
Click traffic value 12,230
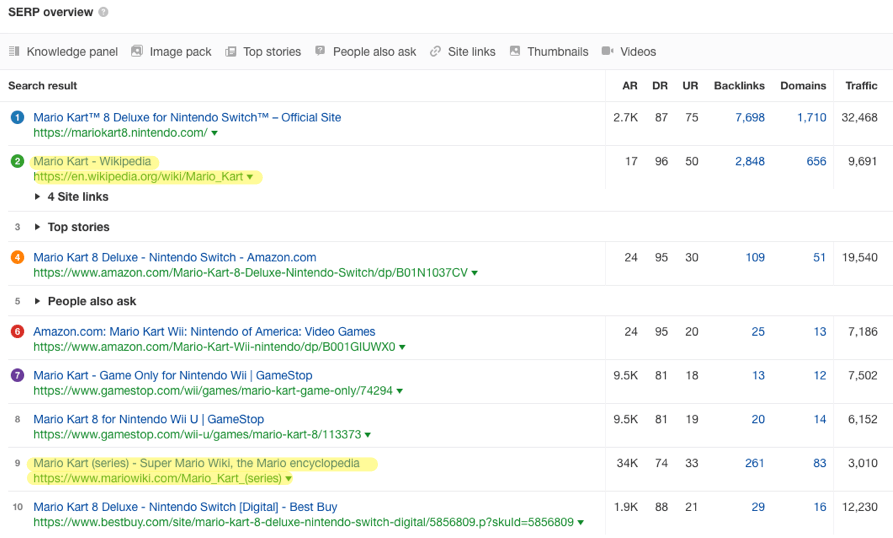click(859, 507)
